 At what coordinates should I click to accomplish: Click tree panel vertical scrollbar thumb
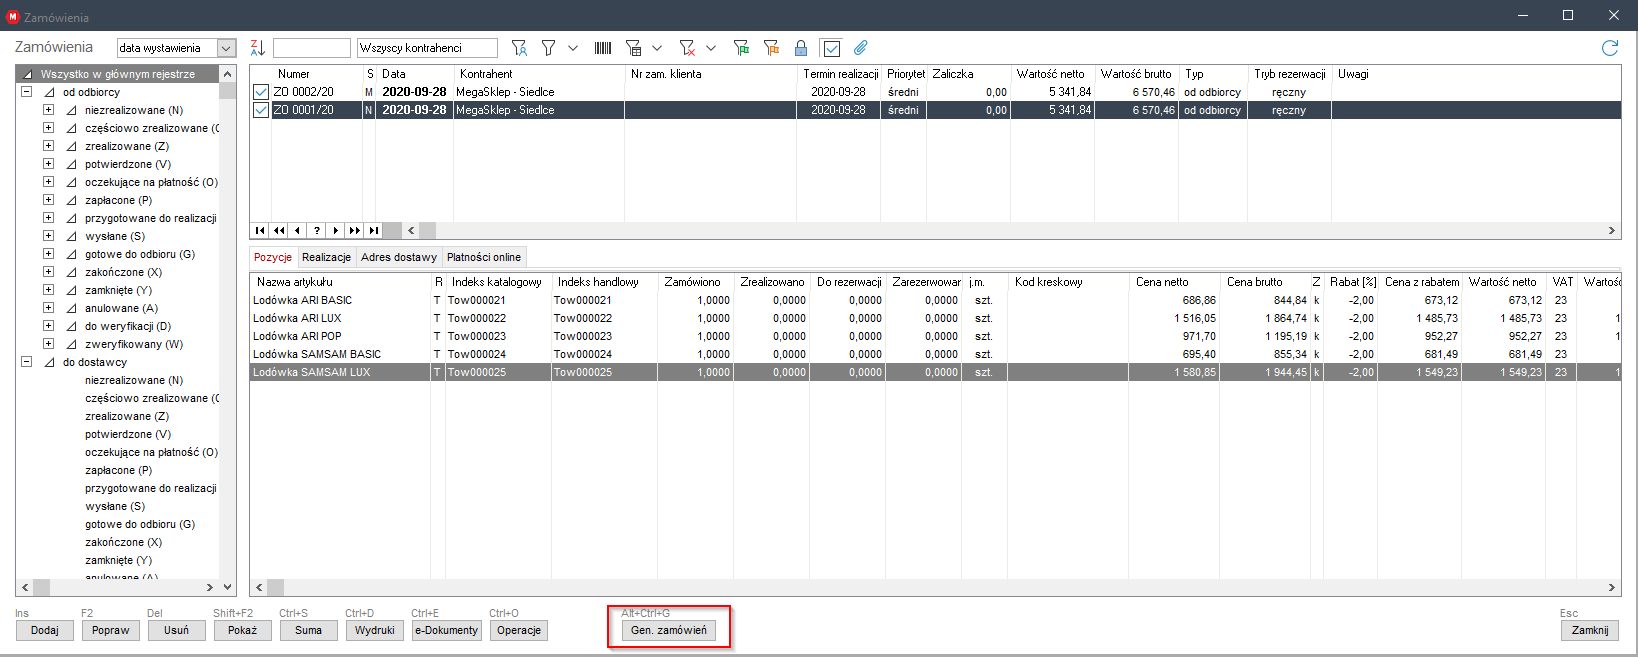228,90
